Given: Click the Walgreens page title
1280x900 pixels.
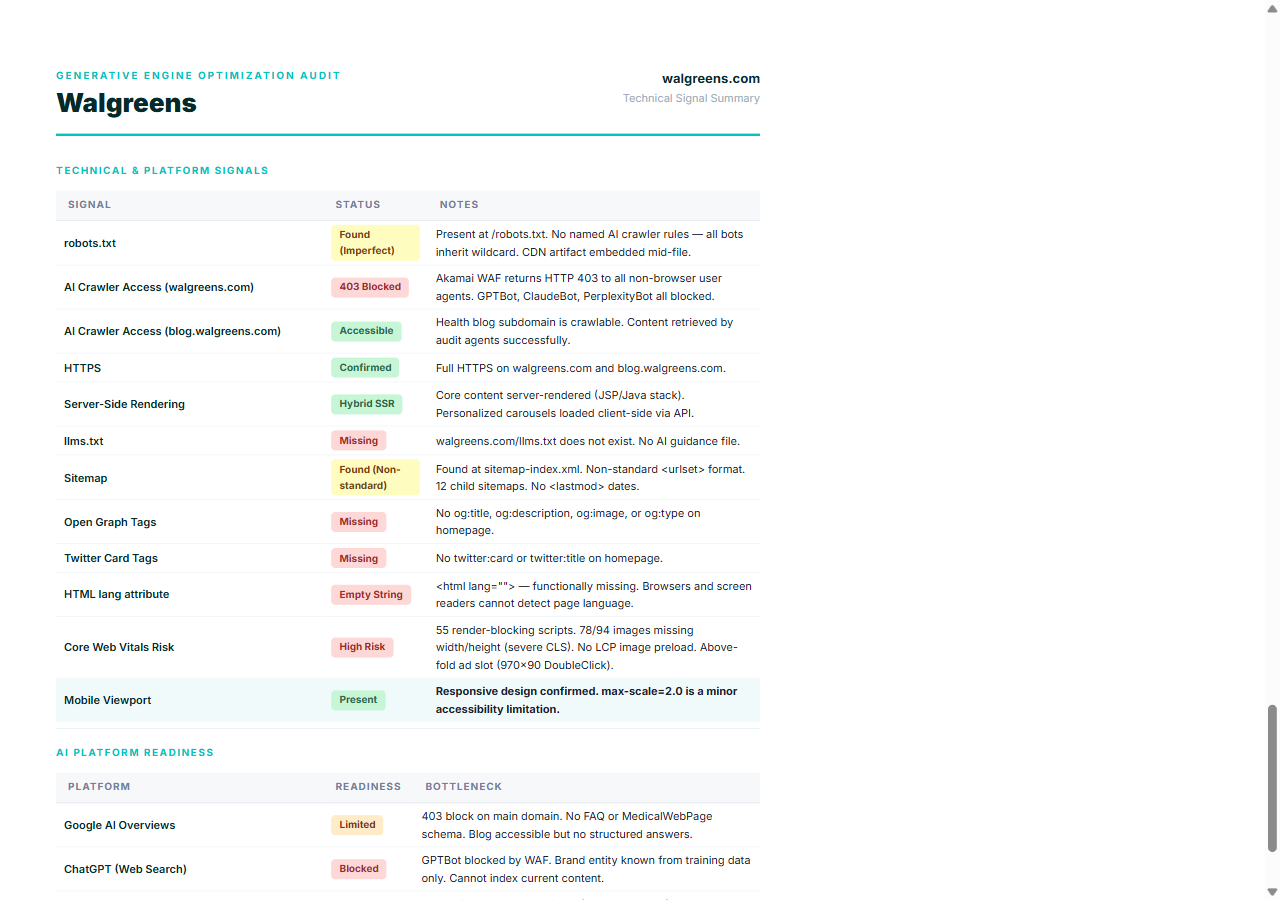Looking at the screenshot, I should coord(126,103).
